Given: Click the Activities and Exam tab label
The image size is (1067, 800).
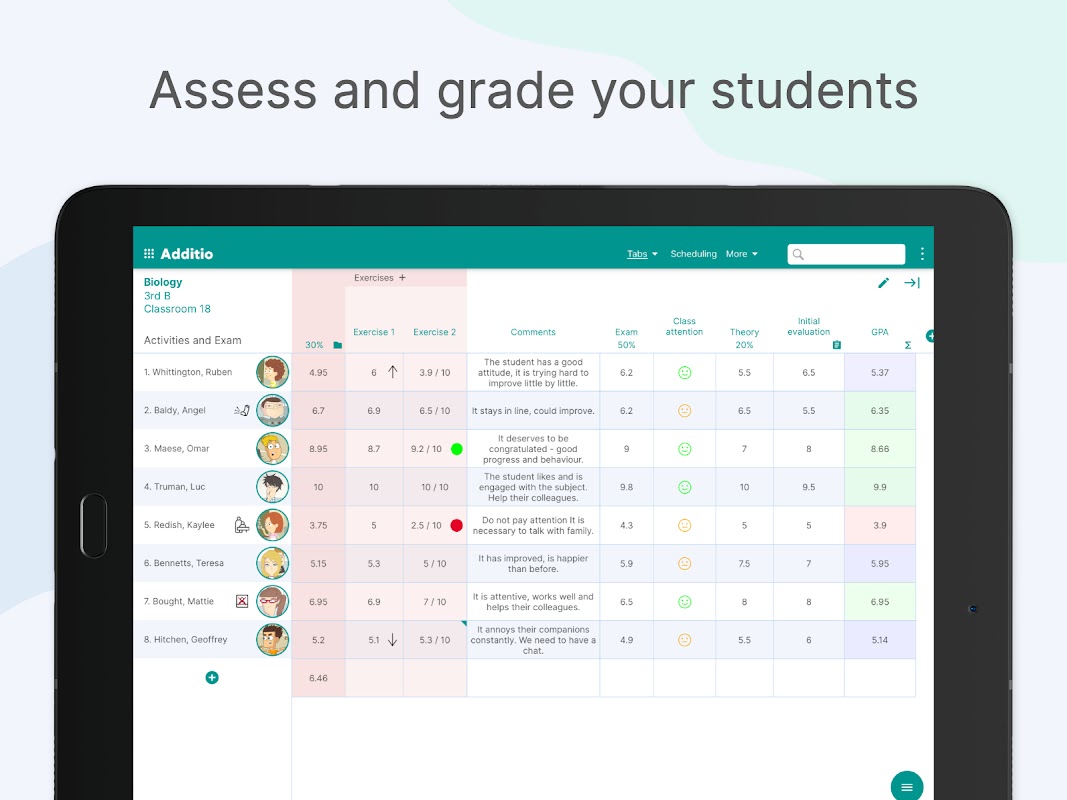Looking at the screenshot, I should click(193, 340).
